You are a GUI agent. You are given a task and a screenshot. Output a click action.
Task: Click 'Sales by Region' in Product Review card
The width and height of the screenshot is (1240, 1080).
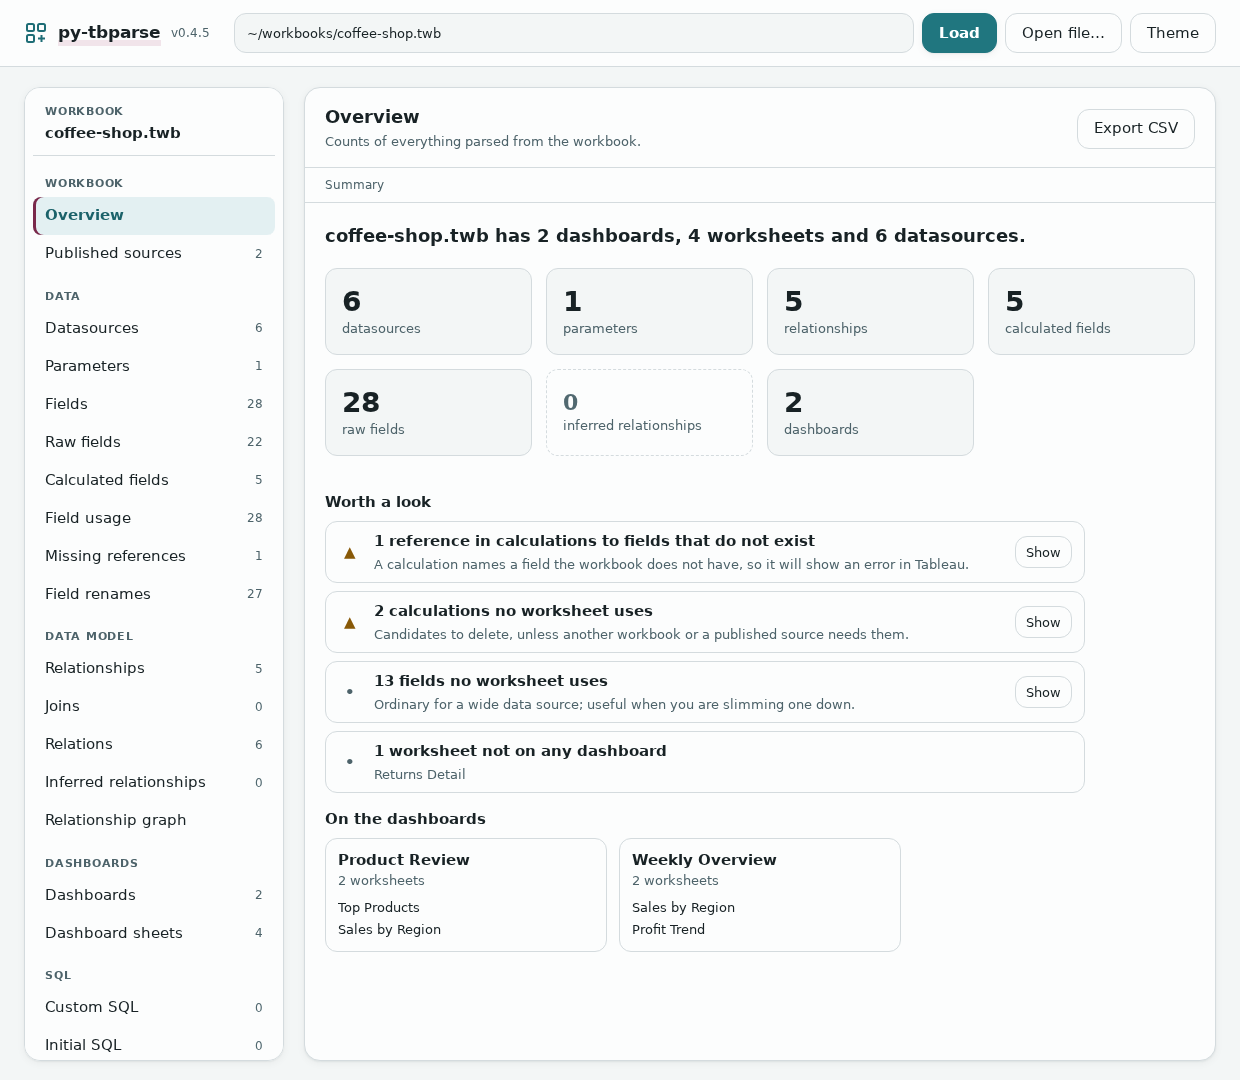click(x=389, y=930)
